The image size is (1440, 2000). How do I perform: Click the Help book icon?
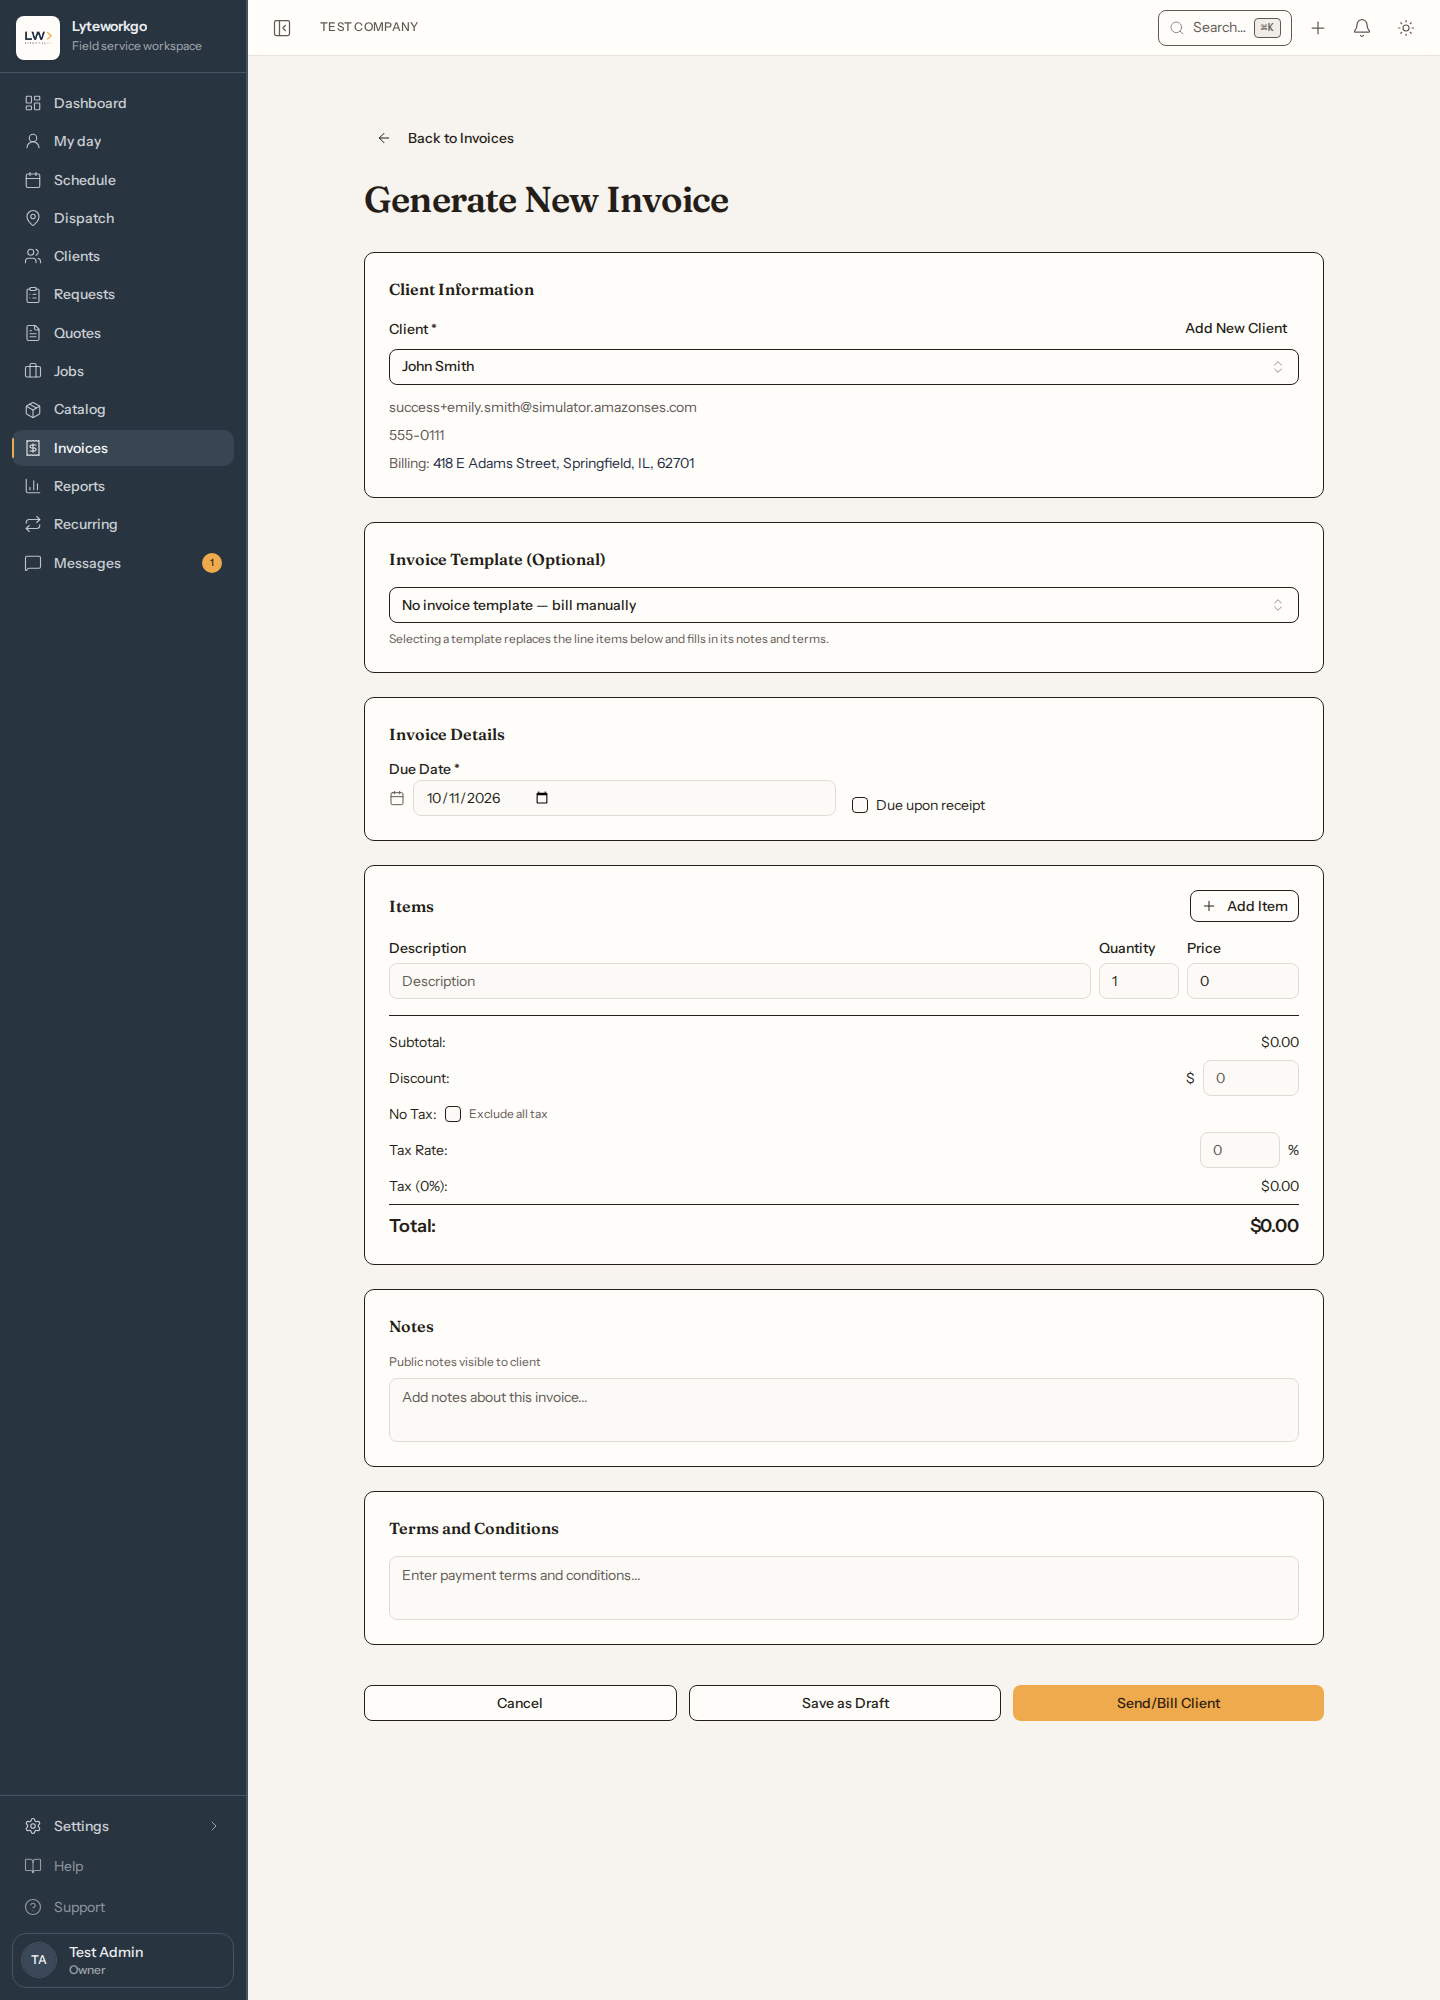(33, 1866)
